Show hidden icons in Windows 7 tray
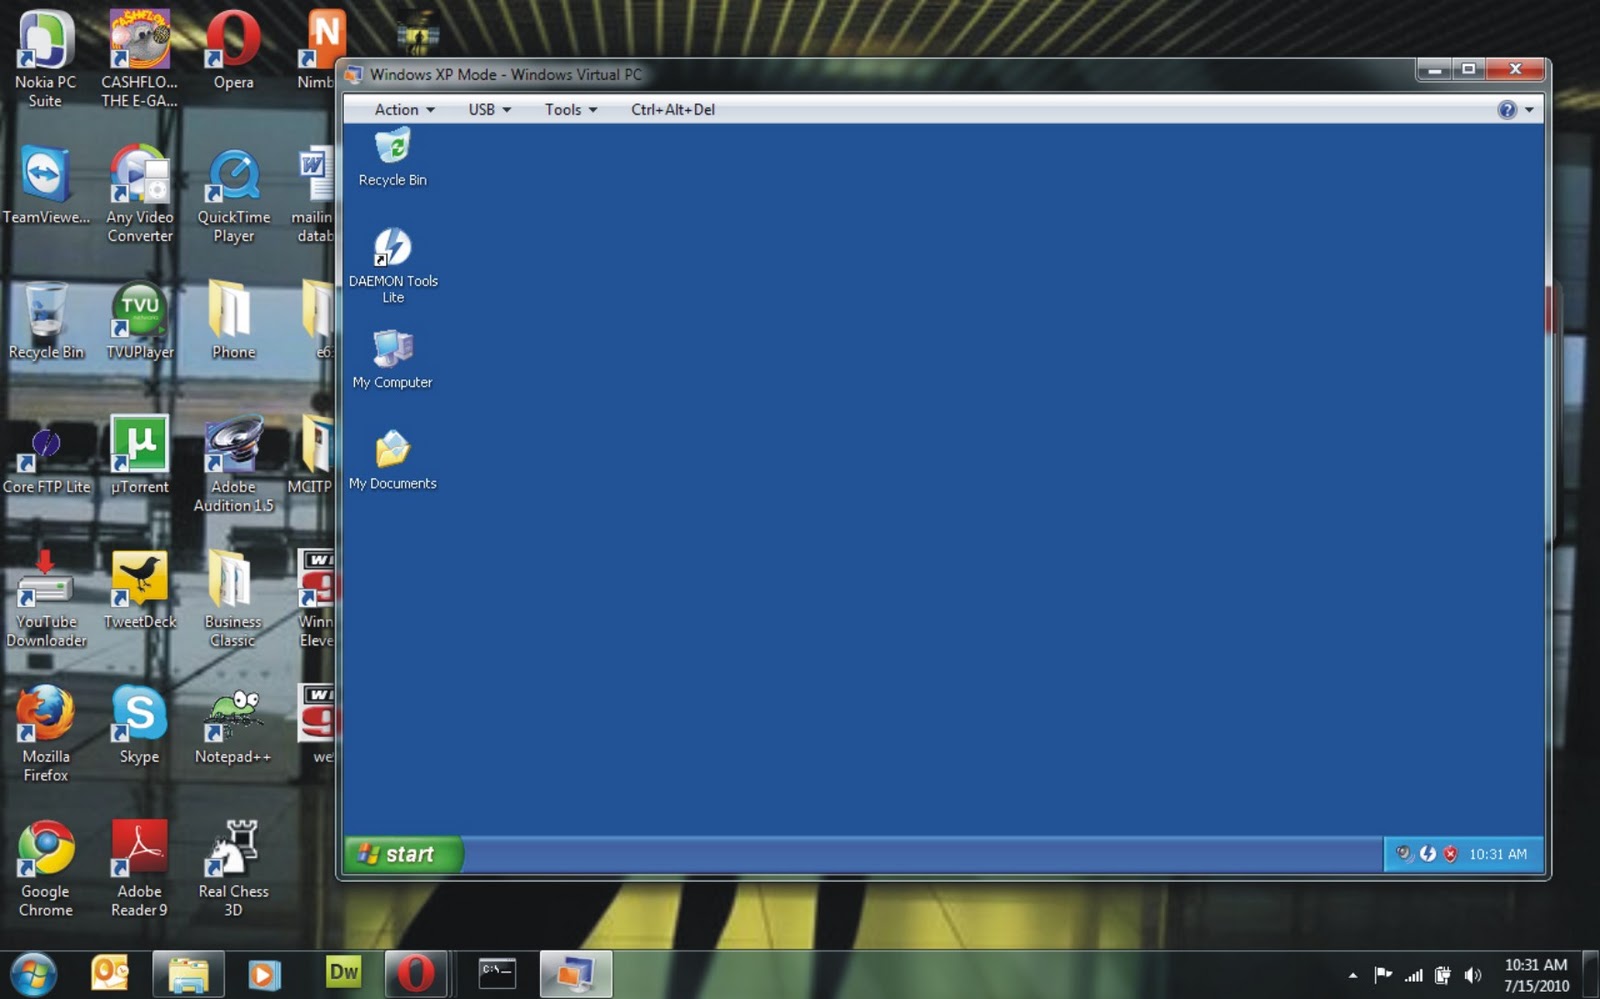 pyautogui.click(x=1353, y=975)
